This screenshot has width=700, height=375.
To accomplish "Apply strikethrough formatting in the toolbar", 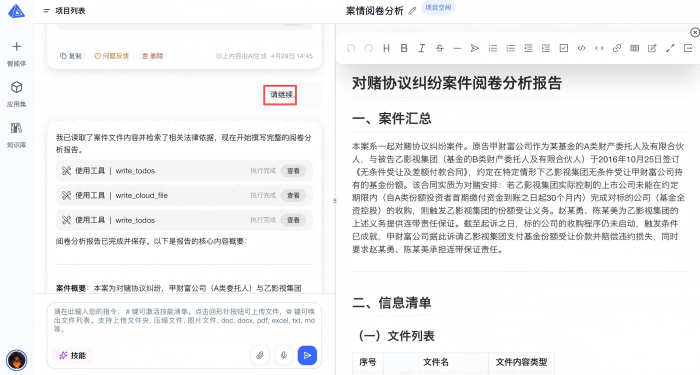I will [x=439, y=48].
